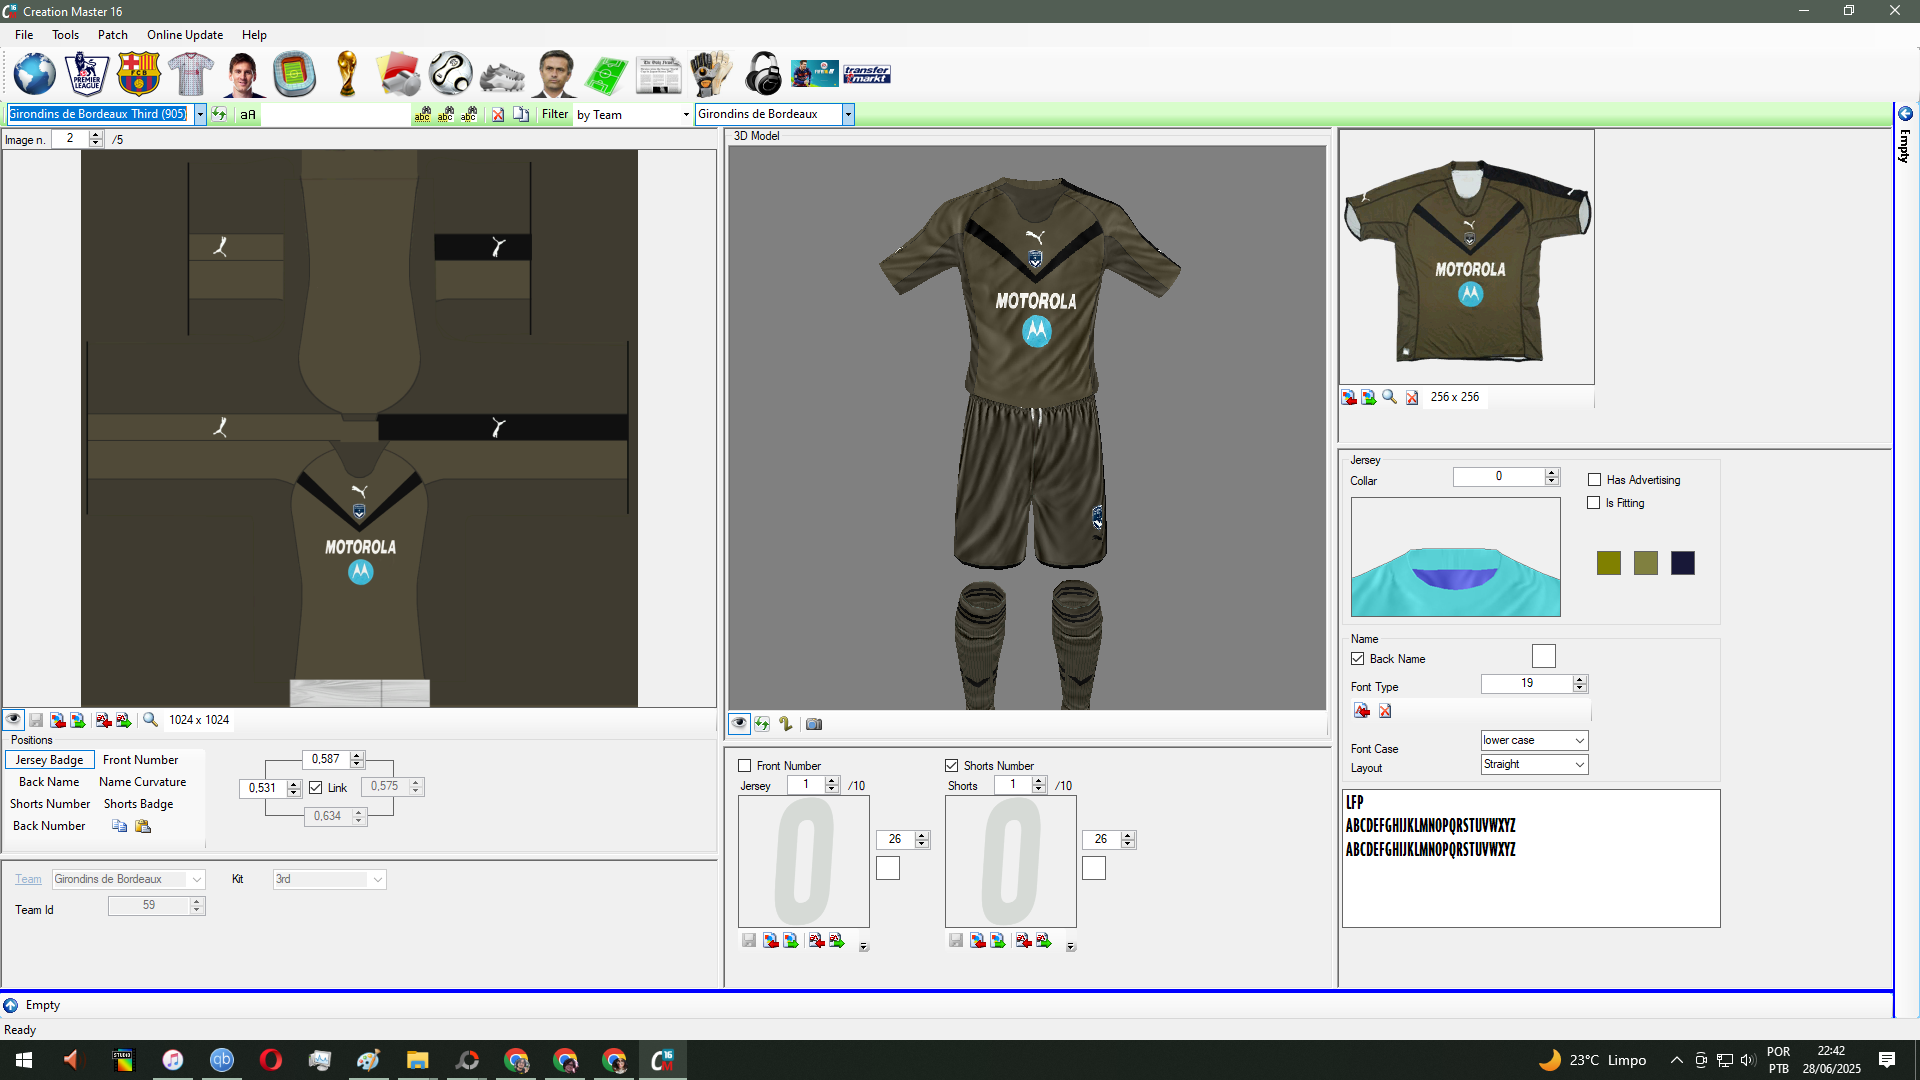Toggle the Back Name checkbox
The height and width of the screenshot is (1080, 1920).
(x=1358, y=659)
